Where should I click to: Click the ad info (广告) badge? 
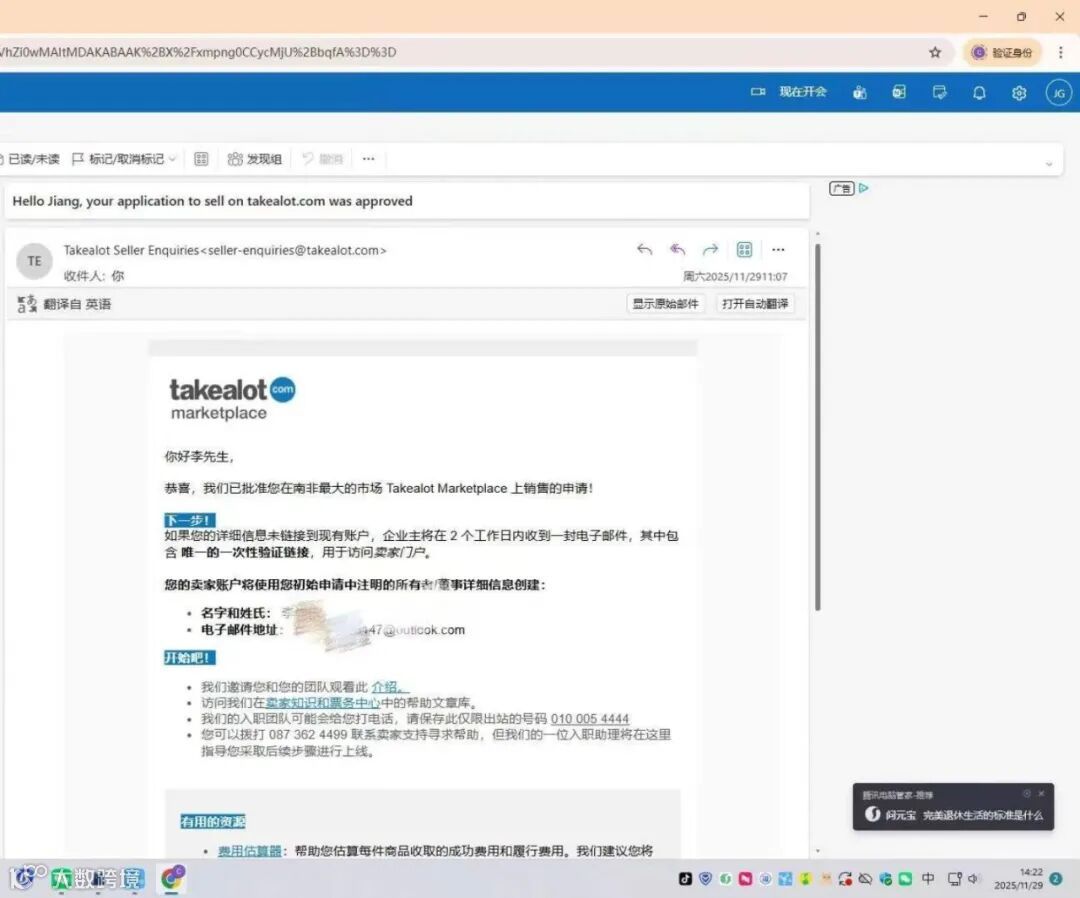pos(842,188)
